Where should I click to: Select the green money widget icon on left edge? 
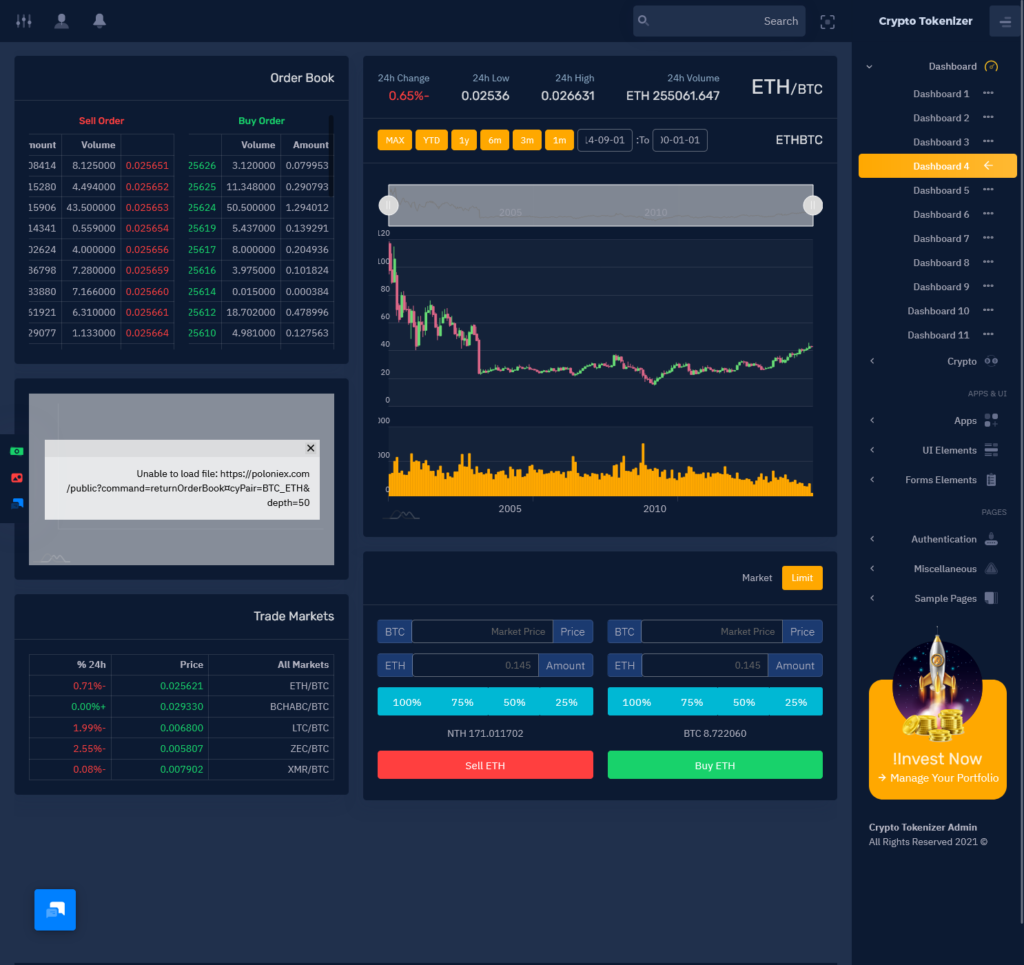click(15, 453)
